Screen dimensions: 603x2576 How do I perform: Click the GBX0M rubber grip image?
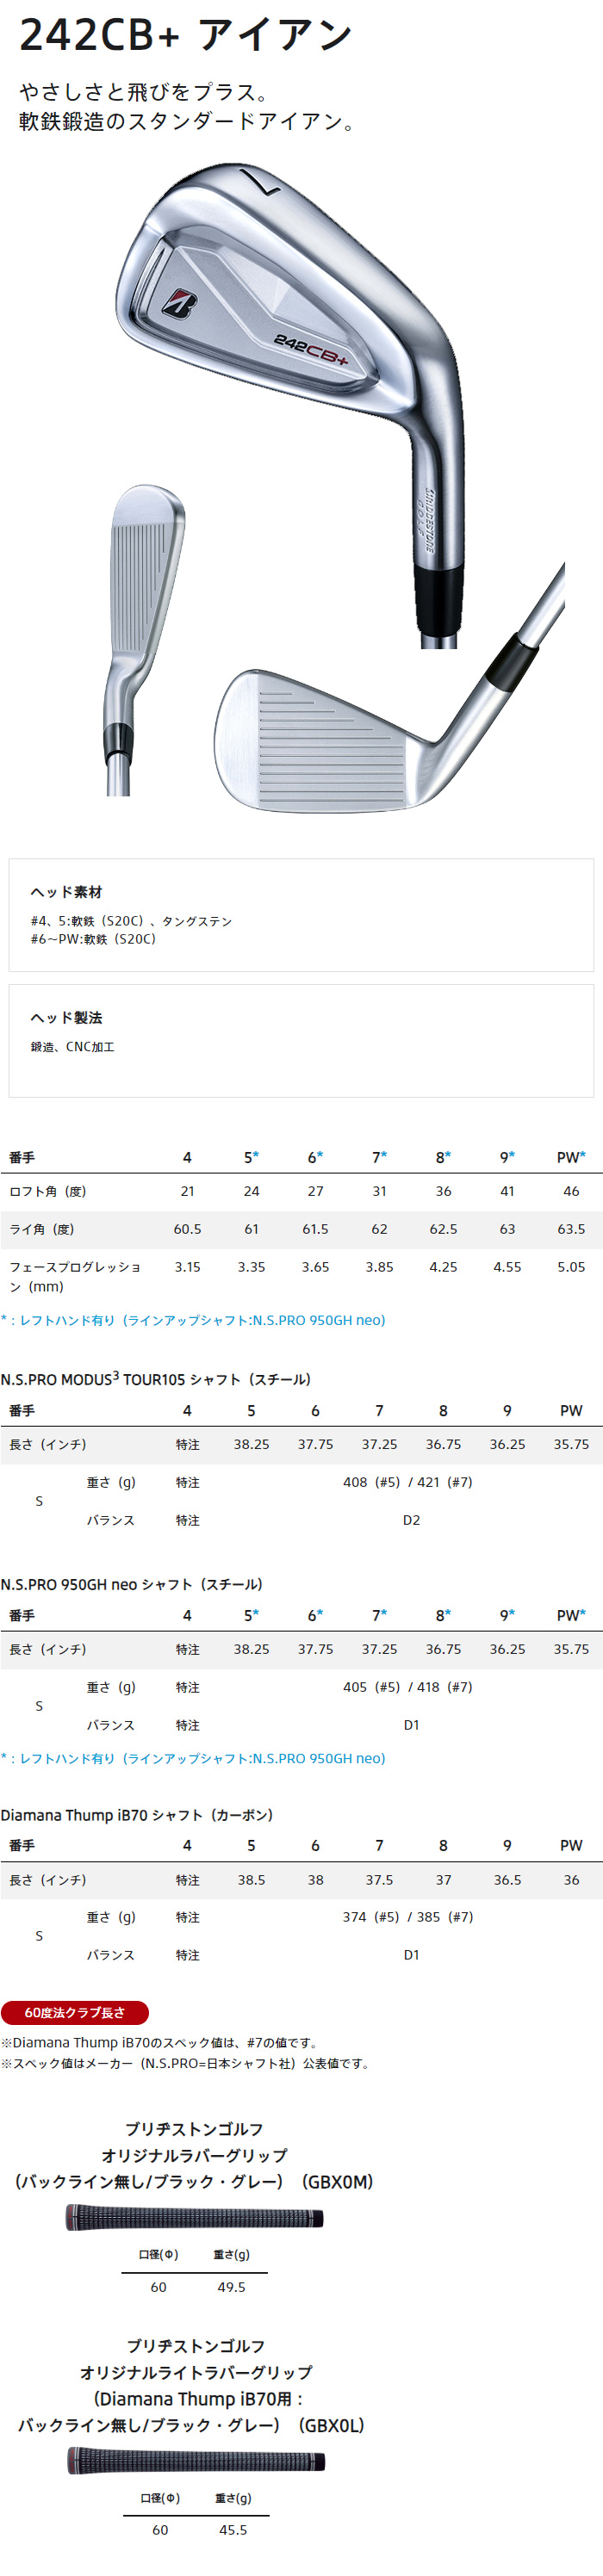coord(194,2217)
